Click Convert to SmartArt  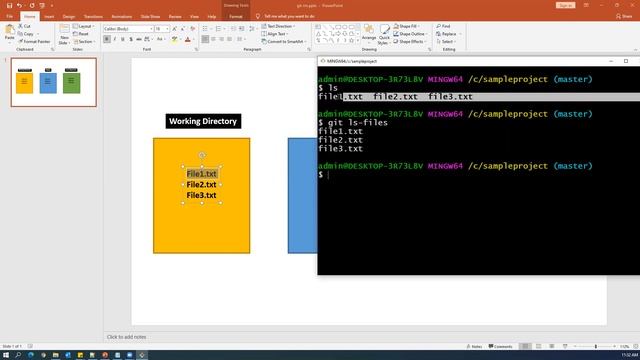[x=284, y=42]
